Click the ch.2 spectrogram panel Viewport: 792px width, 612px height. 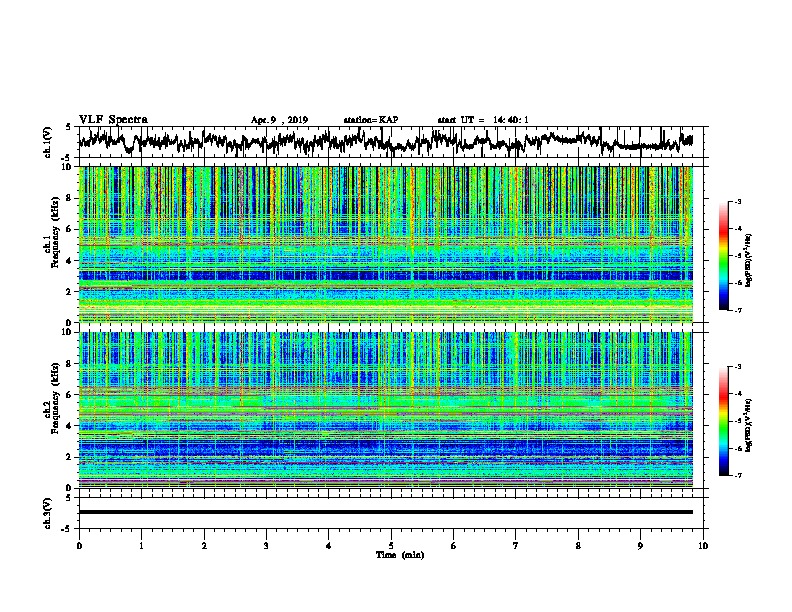point(386,410)
